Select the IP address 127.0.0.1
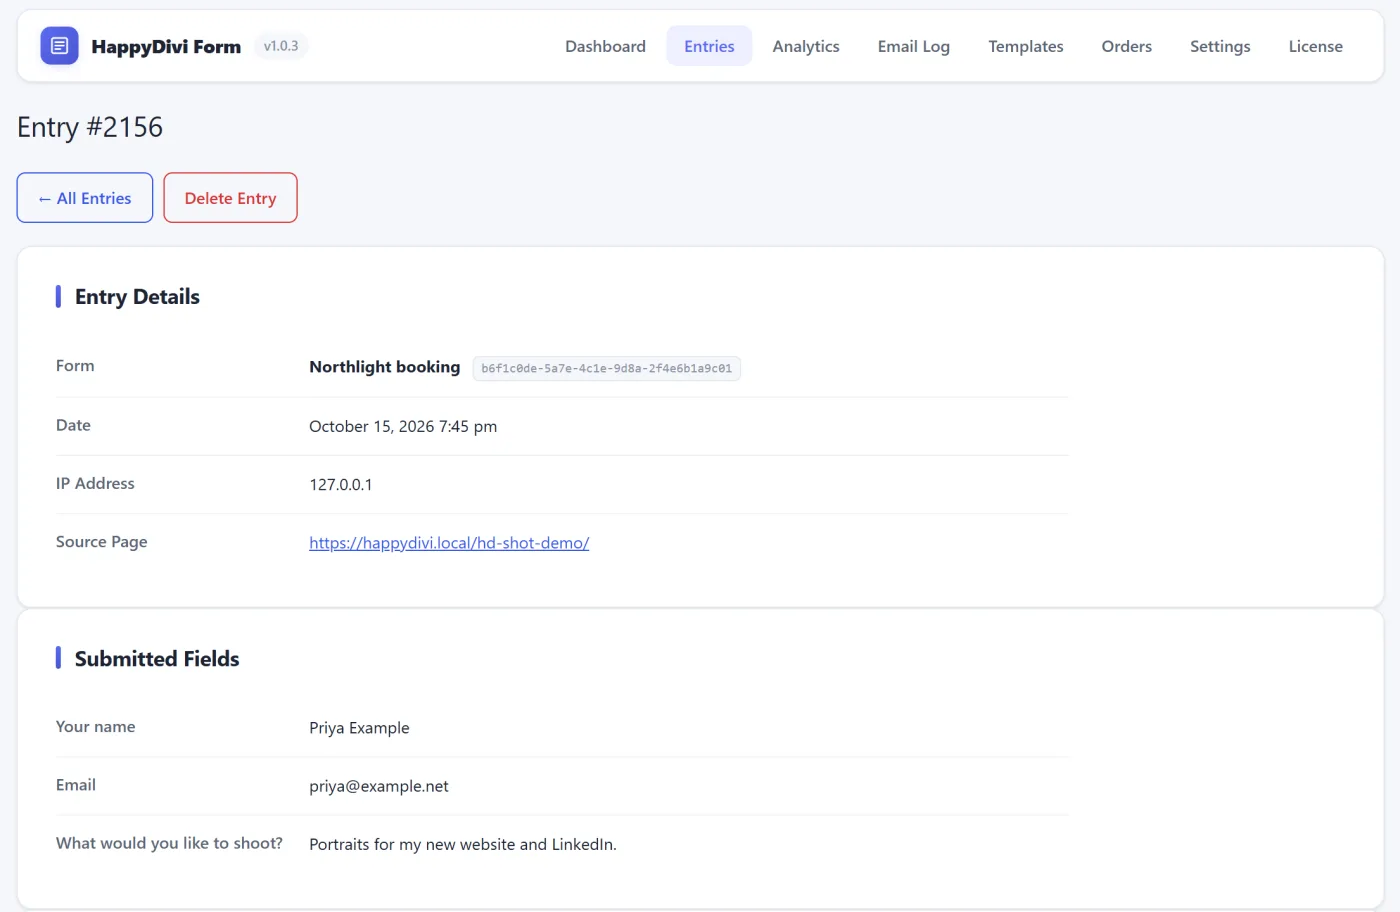The width and height of the screenshot is (1400, 912). (341, 485)
